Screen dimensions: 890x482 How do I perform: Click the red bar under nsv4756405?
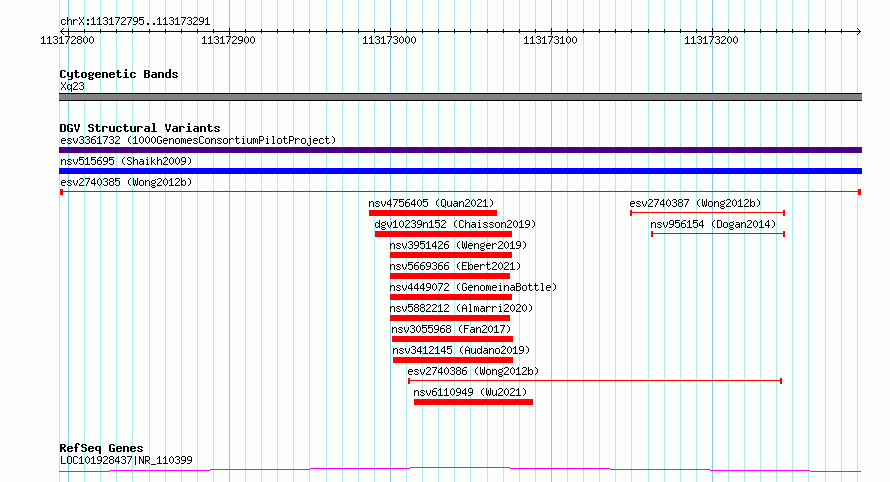pos(433,213)
